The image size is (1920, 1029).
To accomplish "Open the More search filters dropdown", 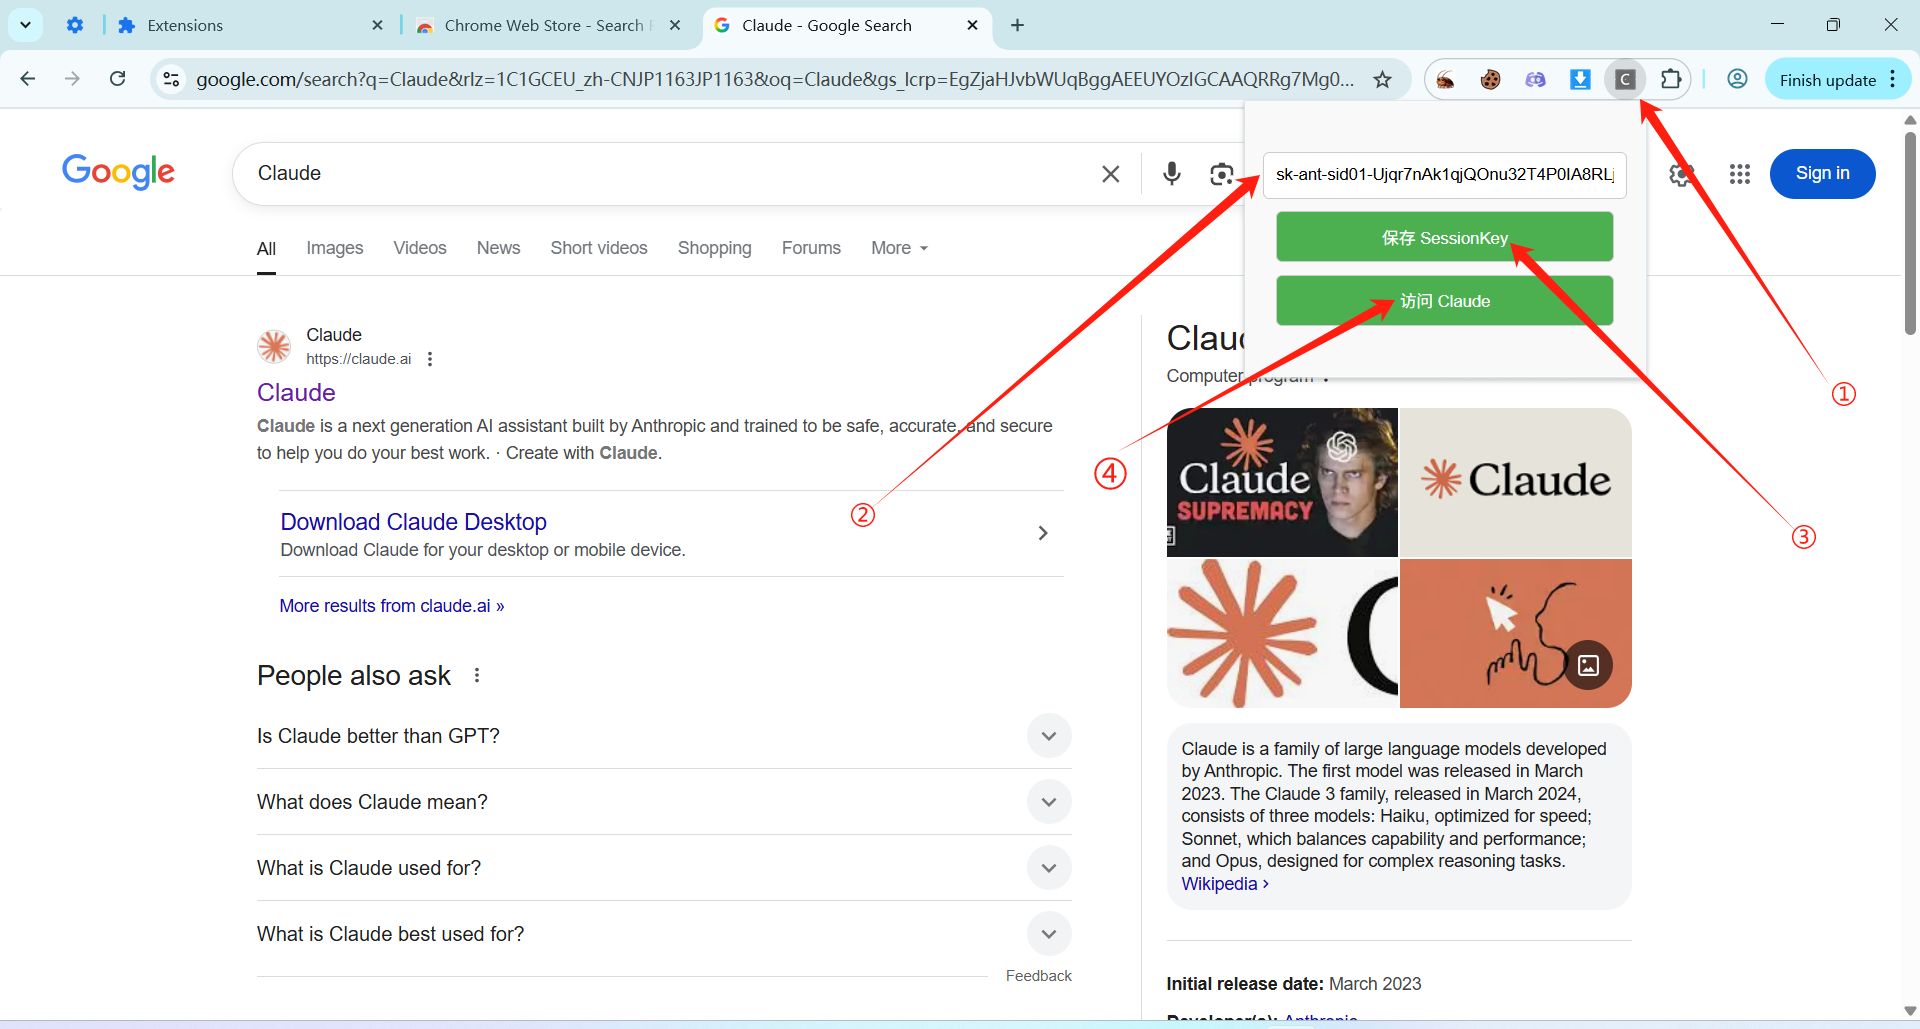I will tap(898, 248).
